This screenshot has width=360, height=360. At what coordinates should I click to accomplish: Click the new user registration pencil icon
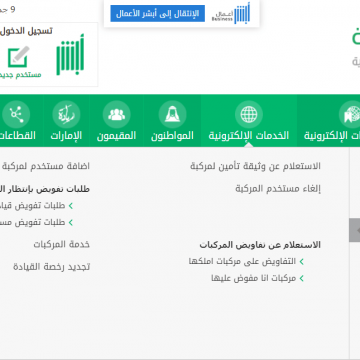point(18,57)
